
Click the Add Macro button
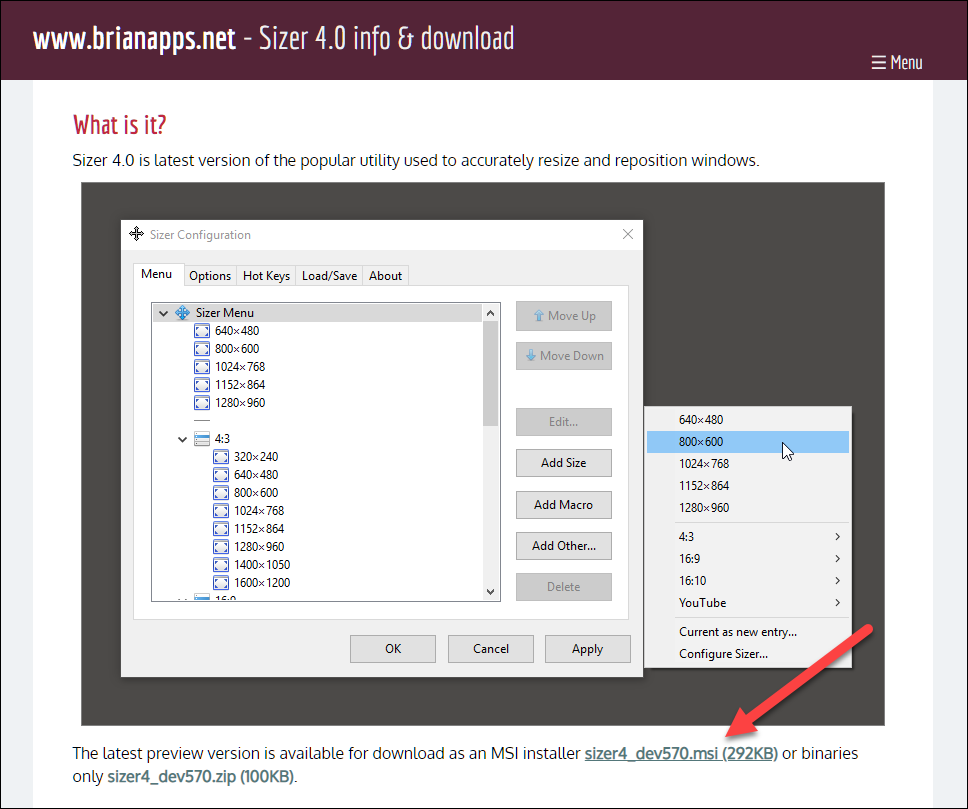click(564, 505)
